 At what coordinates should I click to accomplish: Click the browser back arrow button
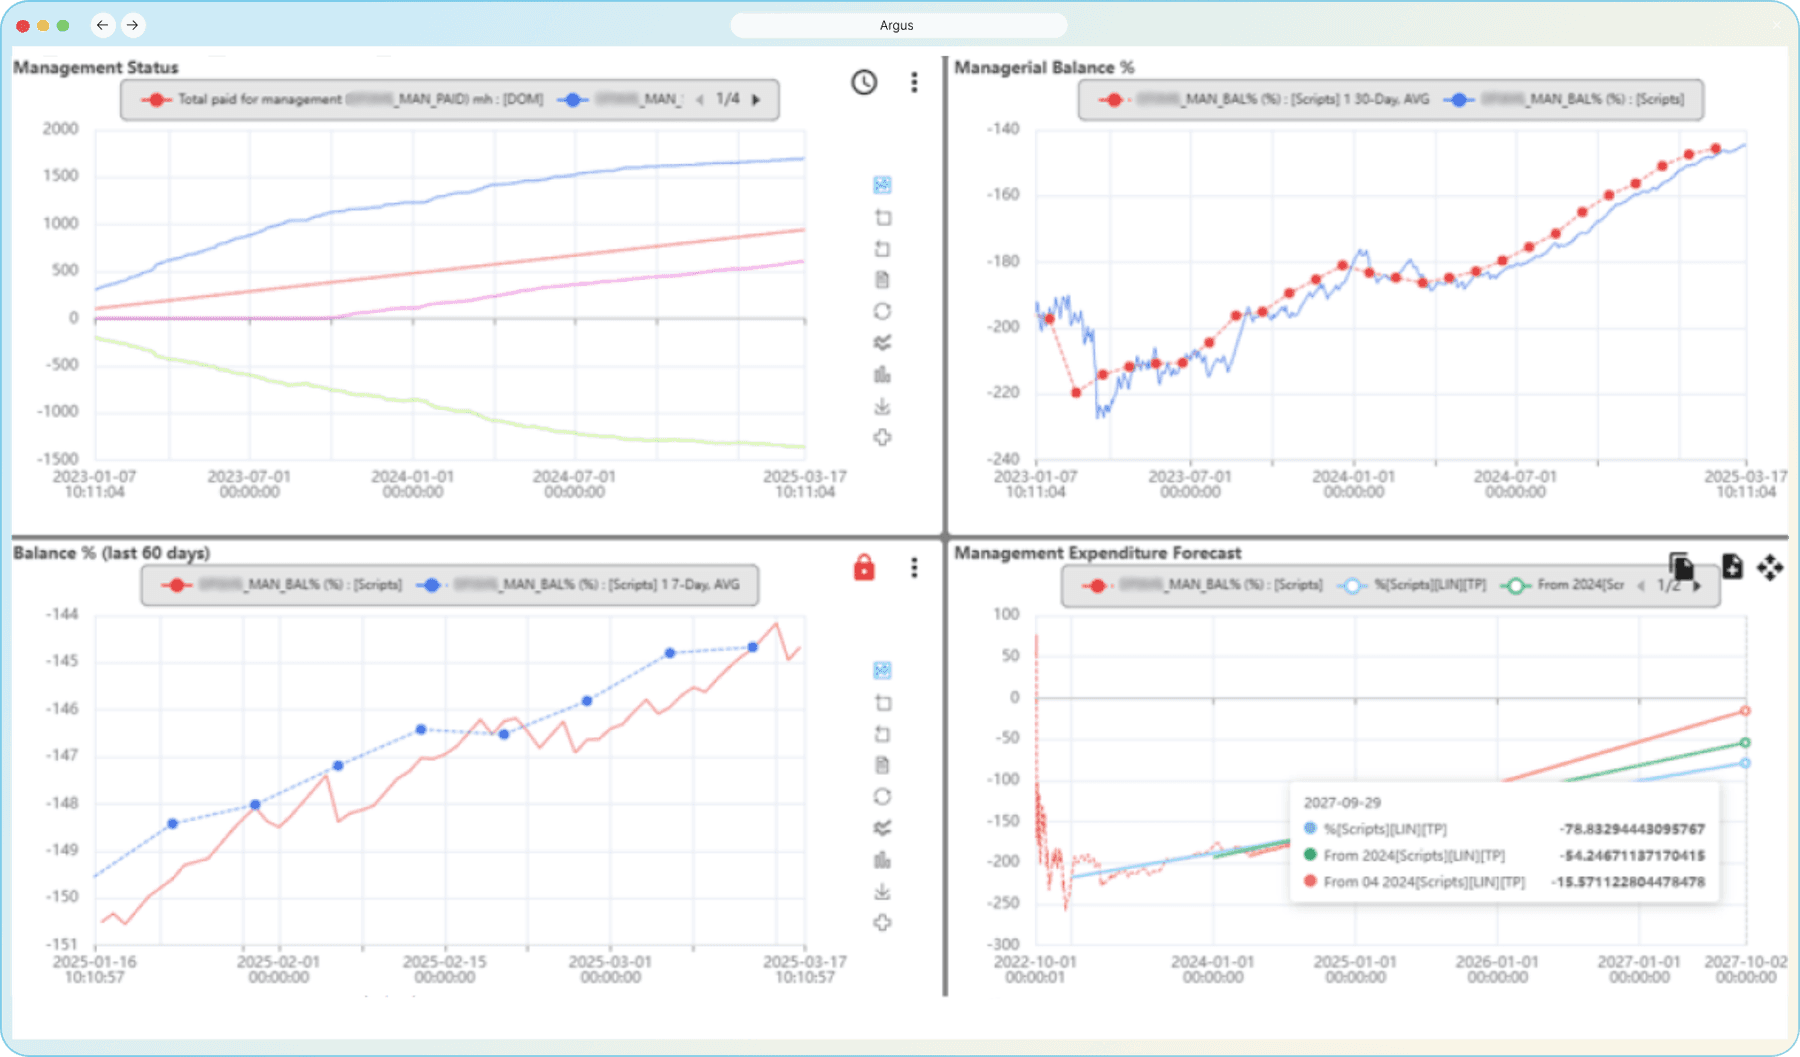click(x=102, y=25)
